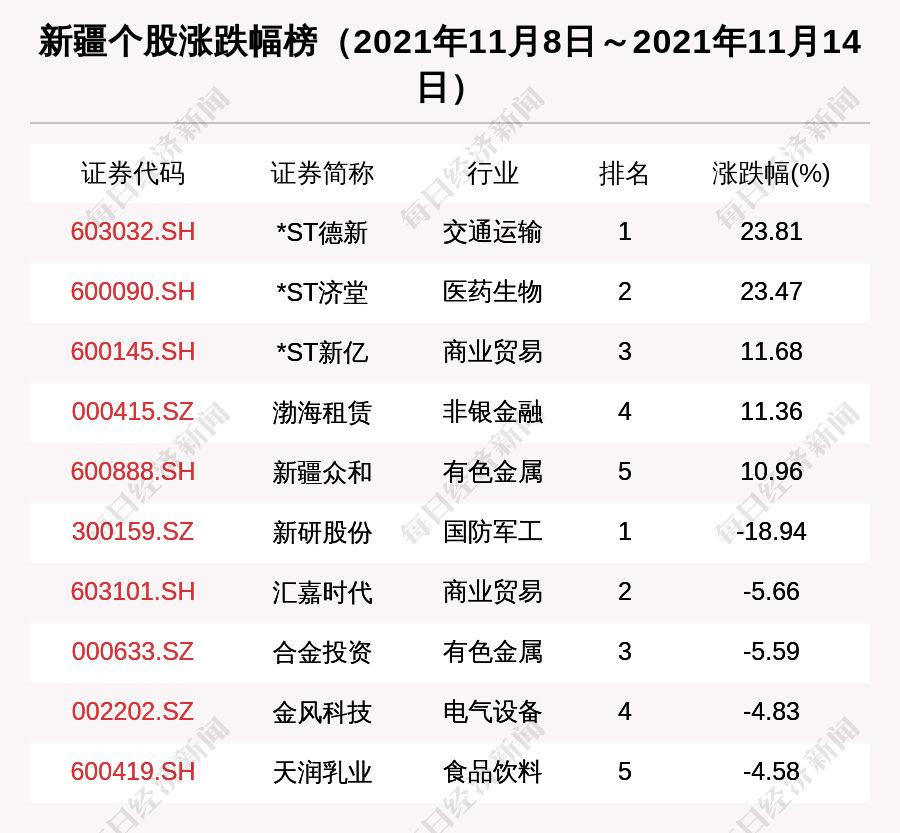Click the 涨跌幅(%) column header
This screenshot has height=833, width=900.
point(771,173)
